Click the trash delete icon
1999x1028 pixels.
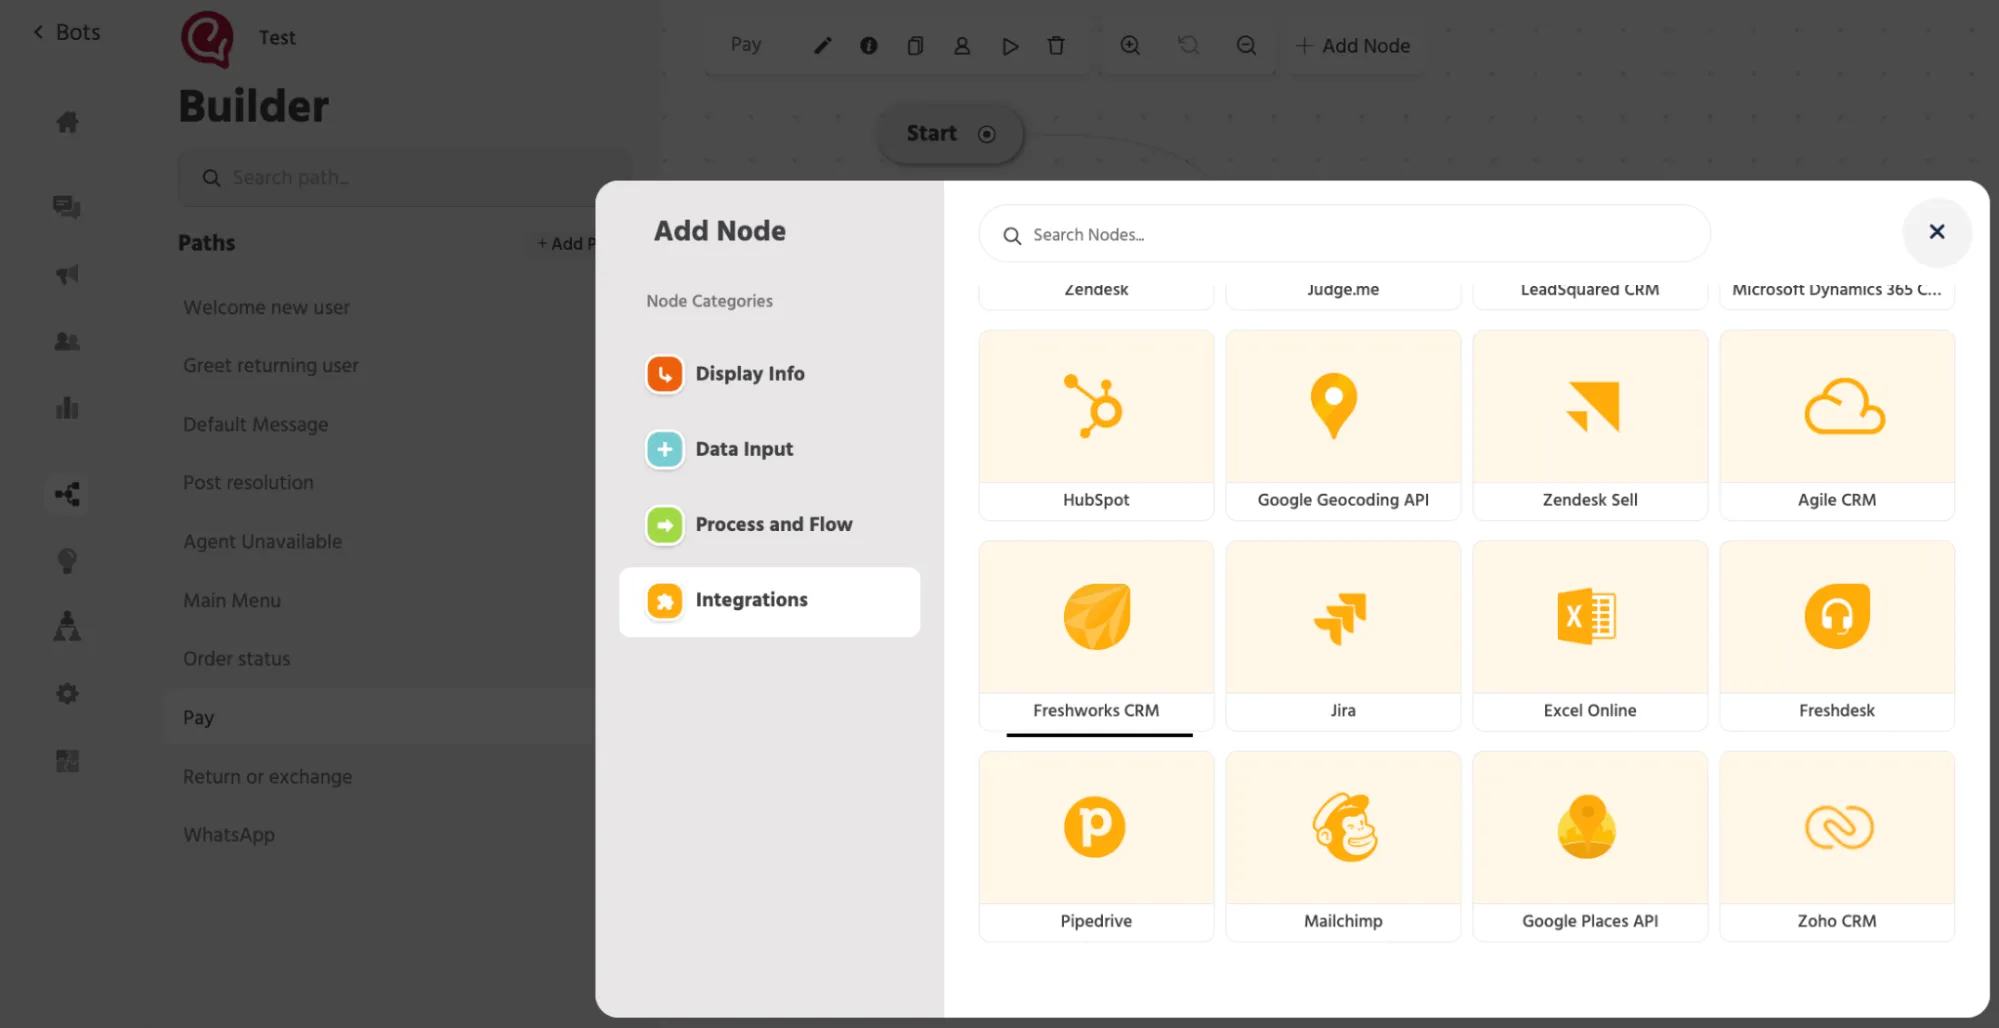click(1056, 46)
